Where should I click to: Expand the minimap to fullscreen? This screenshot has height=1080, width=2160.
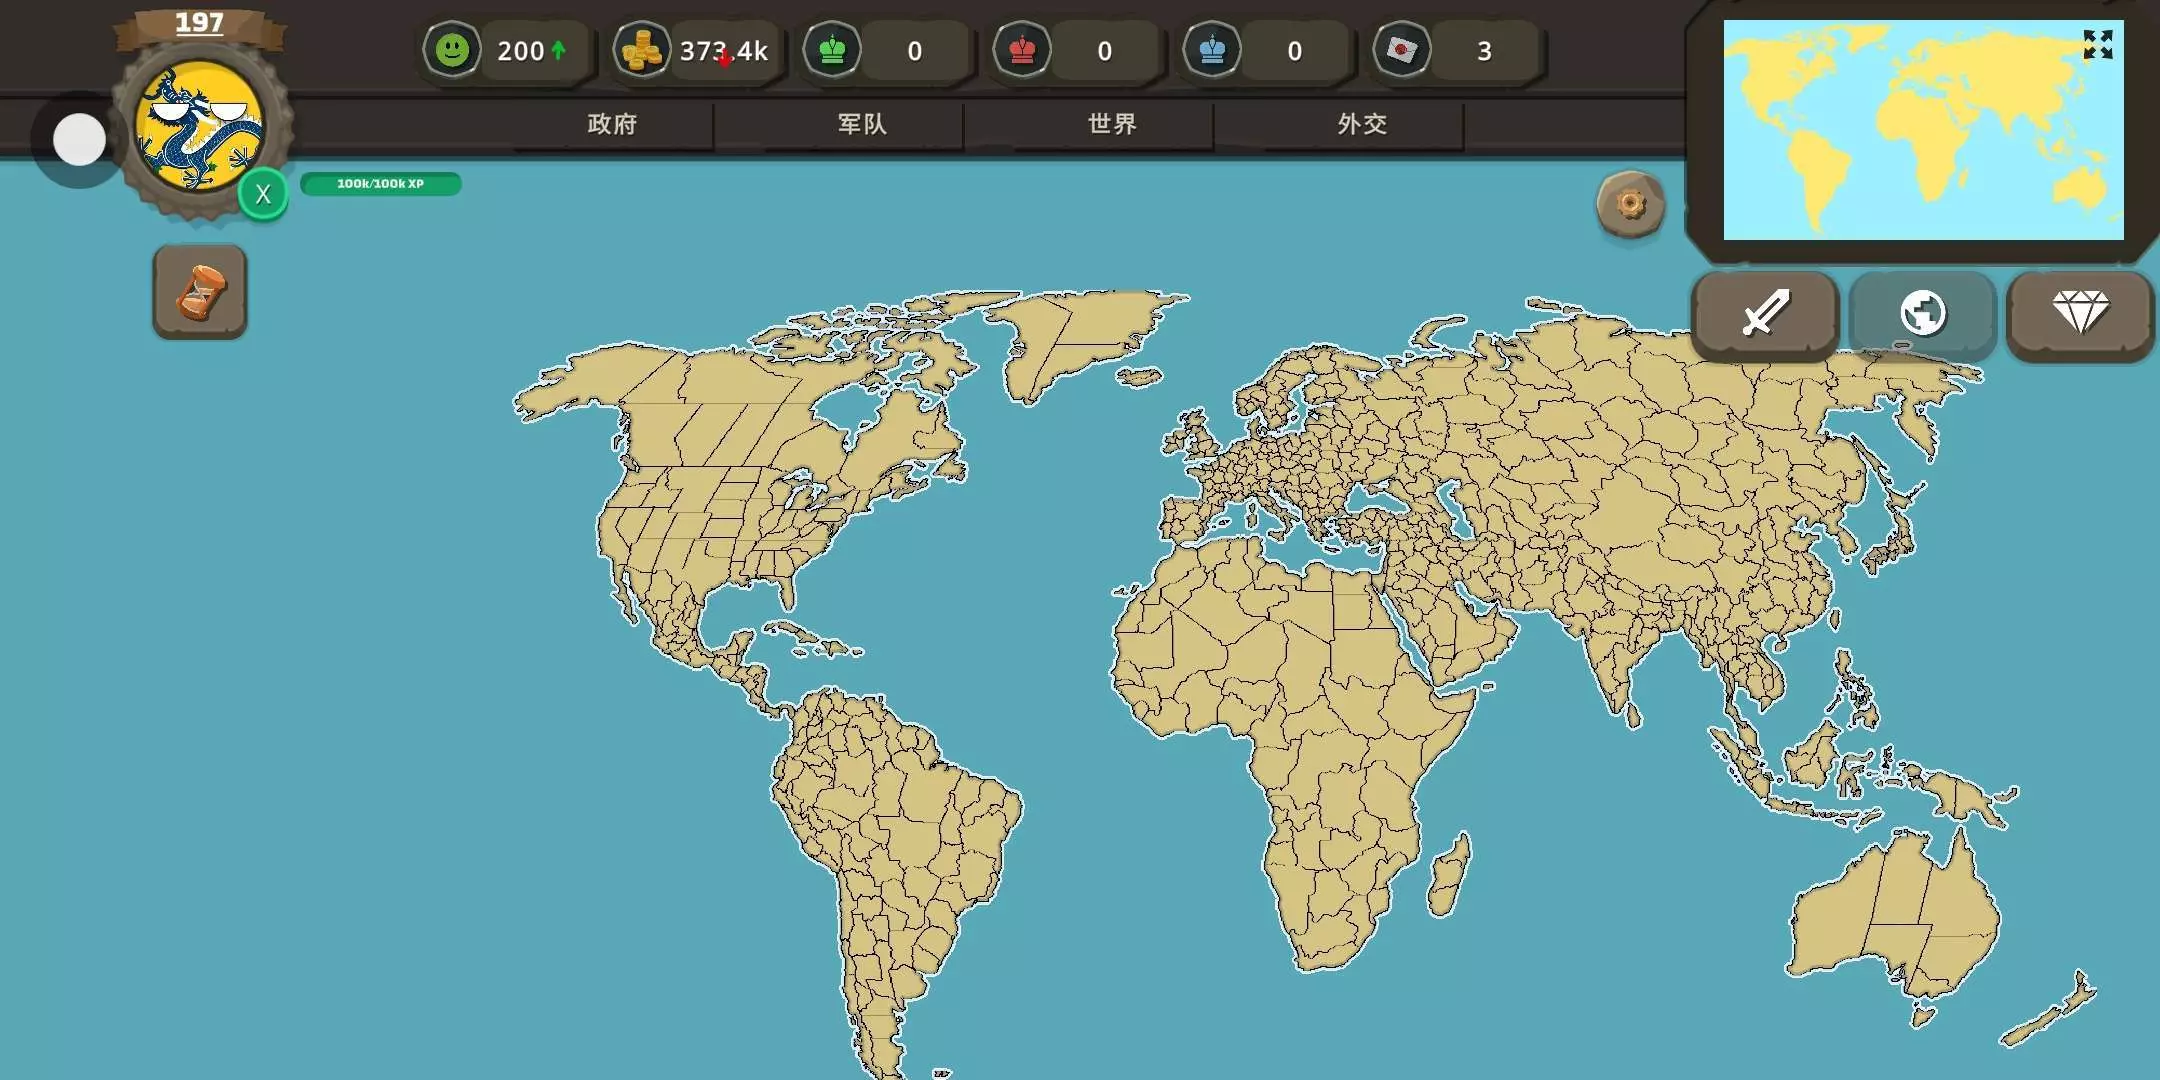(2097, 45)
